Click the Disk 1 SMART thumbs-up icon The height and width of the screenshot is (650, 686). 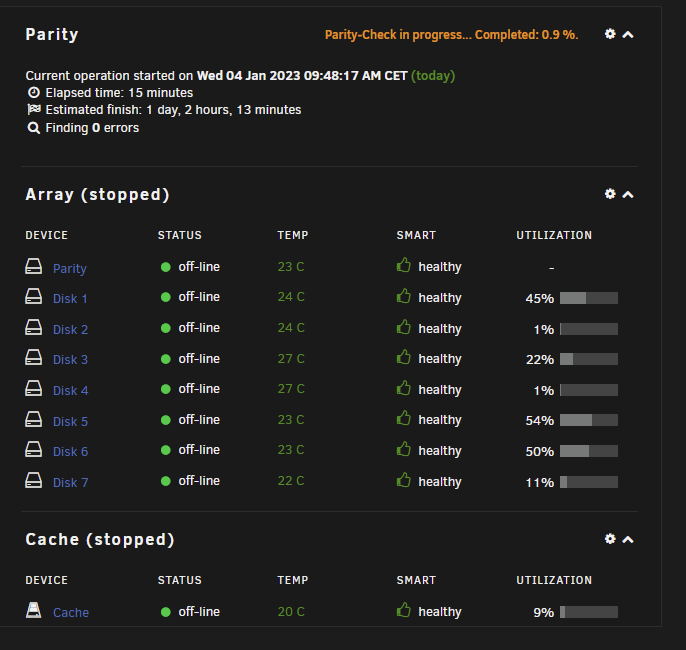[x=403, y=296]
